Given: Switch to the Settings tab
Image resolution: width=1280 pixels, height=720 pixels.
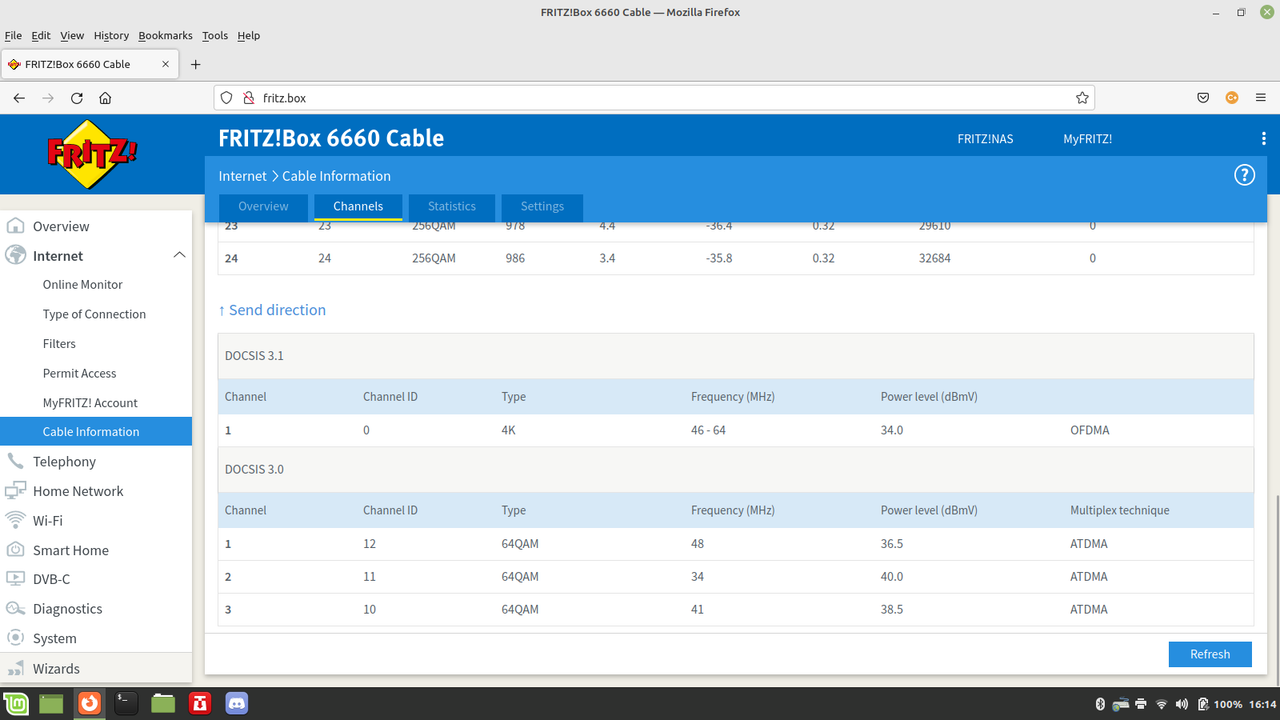Looking at the screenshot, I should coord(542,206).
